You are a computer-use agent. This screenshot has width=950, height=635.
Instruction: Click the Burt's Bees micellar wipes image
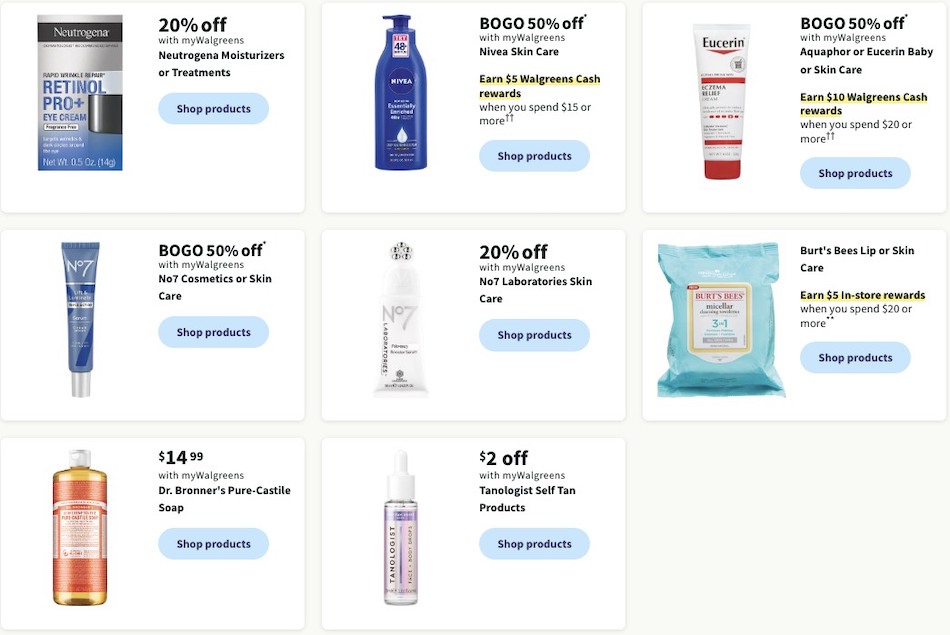721,318
